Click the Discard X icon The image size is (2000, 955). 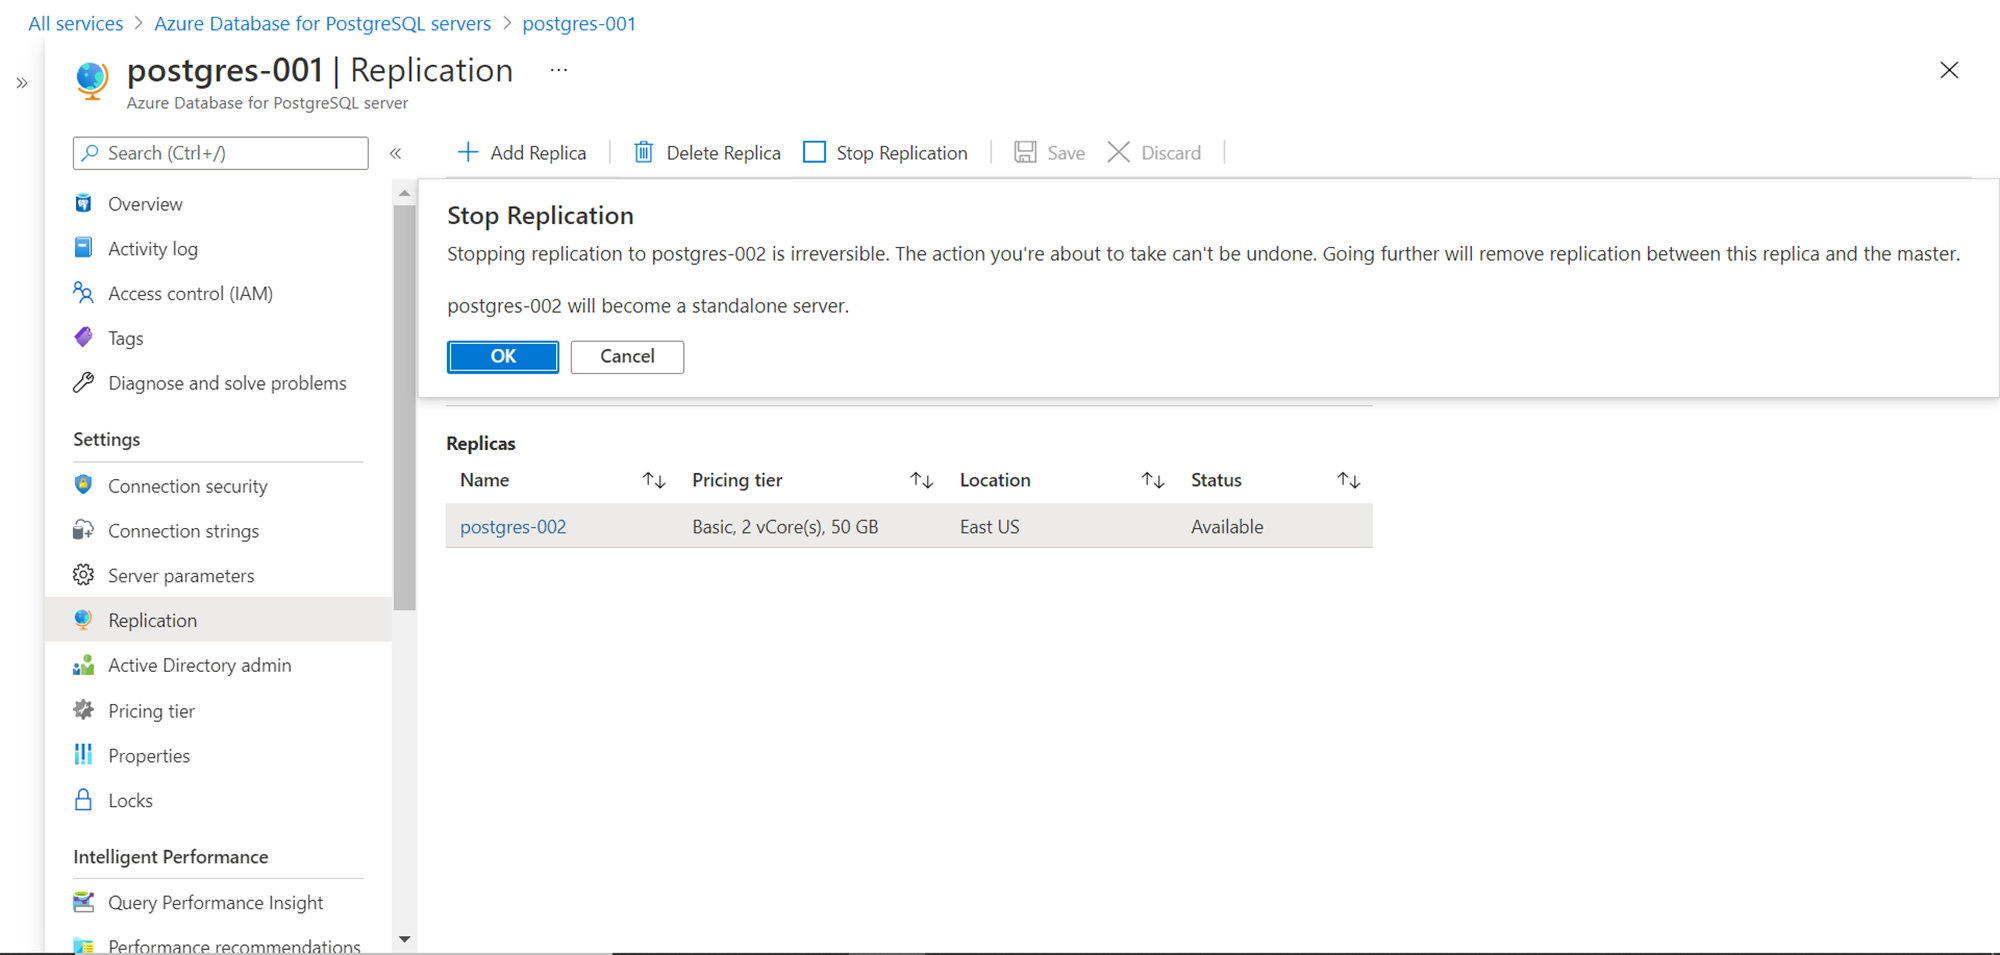point(1119,152)
